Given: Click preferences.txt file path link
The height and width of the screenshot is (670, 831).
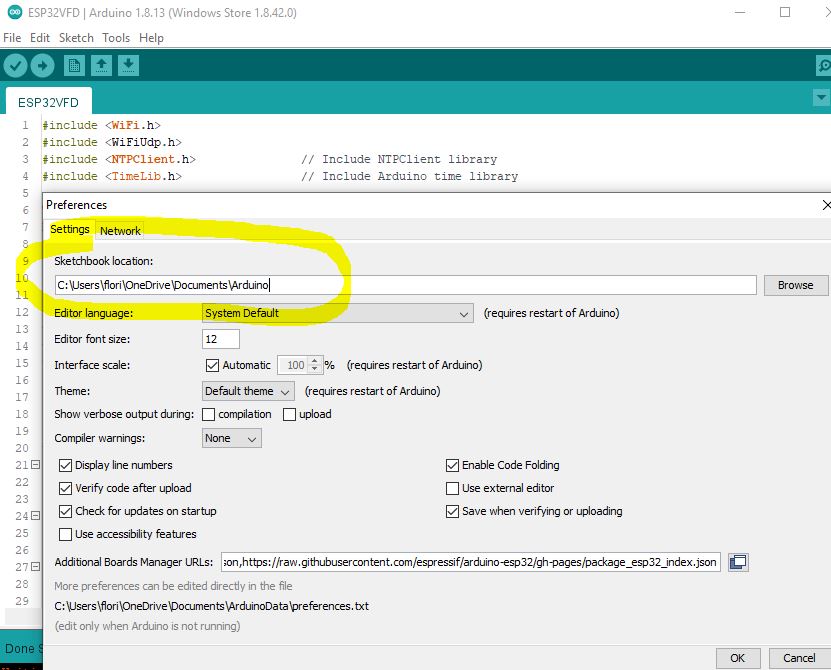Looking at the screenshot, I should [211, 606].
